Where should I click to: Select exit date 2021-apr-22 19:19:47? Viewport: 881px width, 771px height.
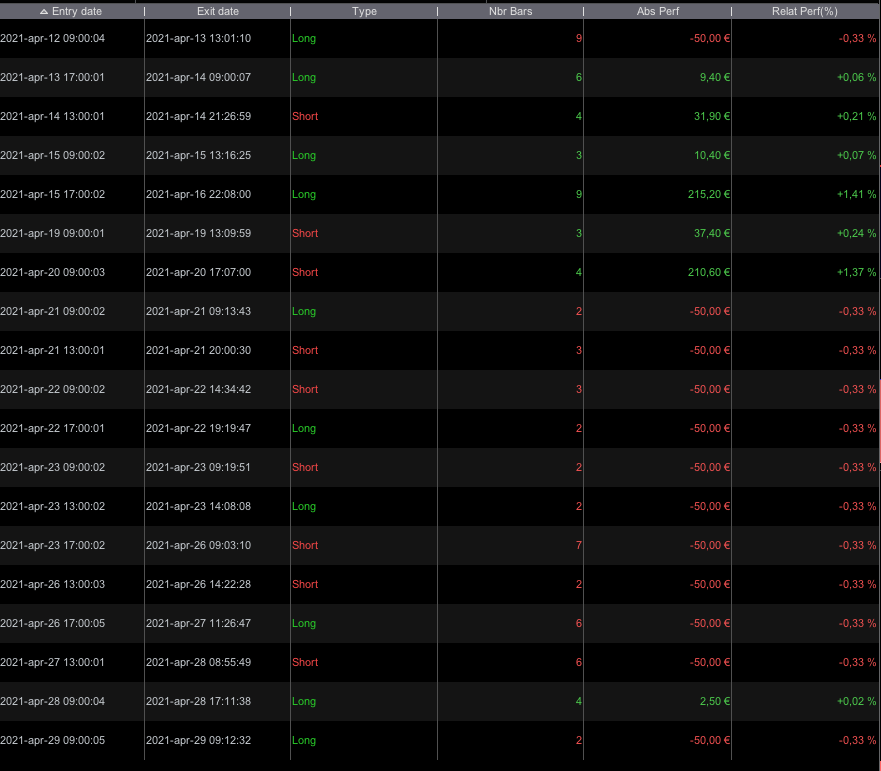tap(198, 428)
